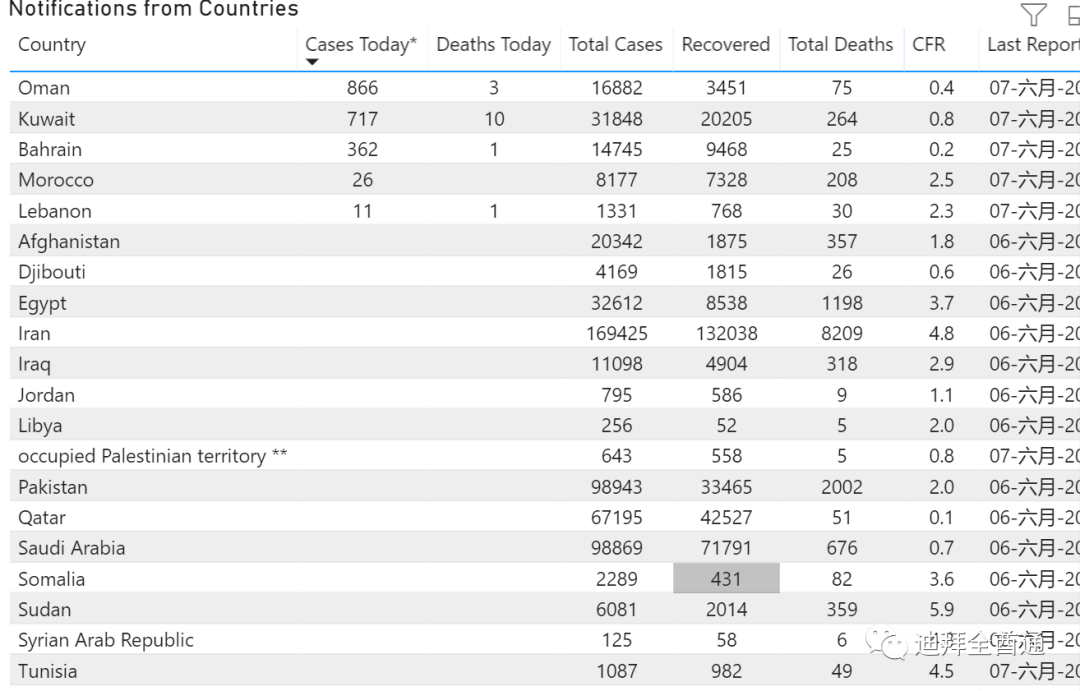Screen dimensions: 1080x691
Task: Sort by the Country column header
Action: point(52,45)
